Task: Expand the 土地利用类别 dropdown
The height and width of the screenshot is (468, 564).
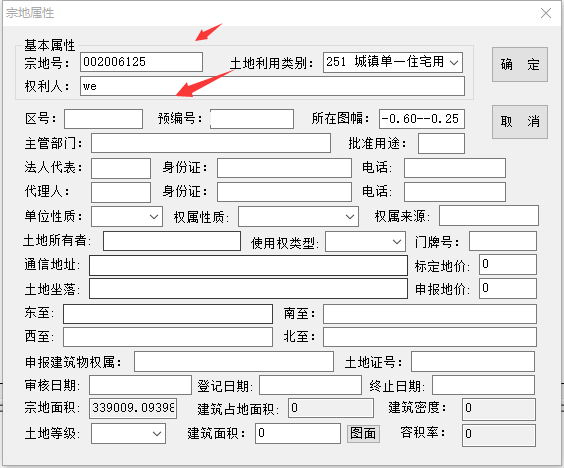Action: [x=393, y=62]
